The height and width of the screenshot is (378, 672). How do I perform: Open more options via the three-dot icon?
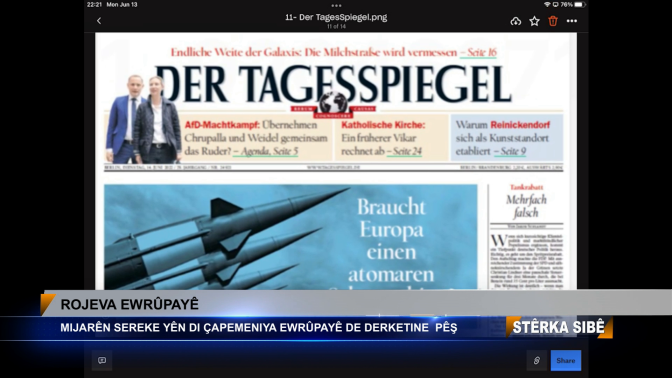click(x=572, y=21)
